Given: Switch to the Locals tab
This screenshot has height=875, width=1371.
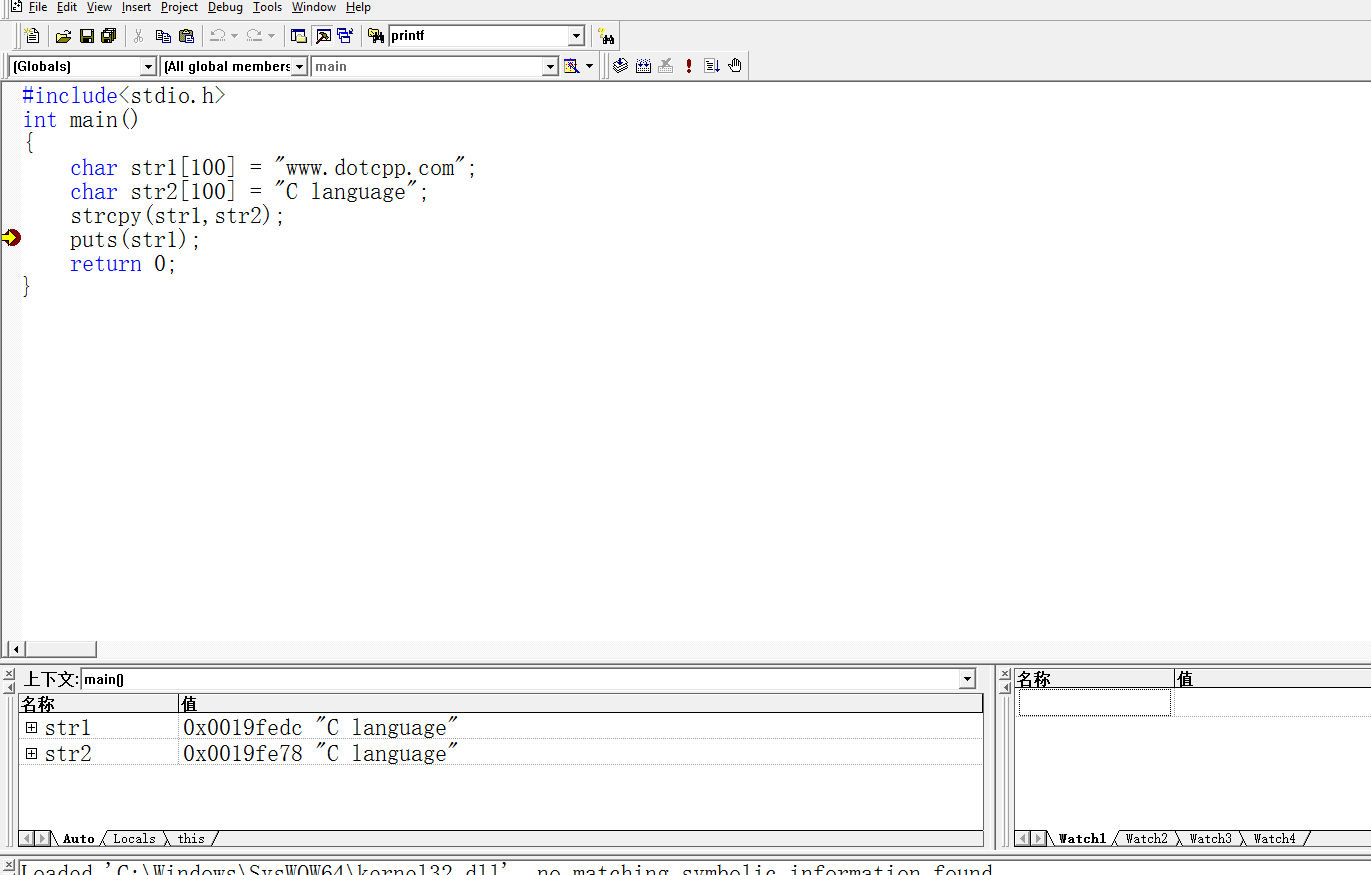Looking at the screenshot, I should coord(134,839).
